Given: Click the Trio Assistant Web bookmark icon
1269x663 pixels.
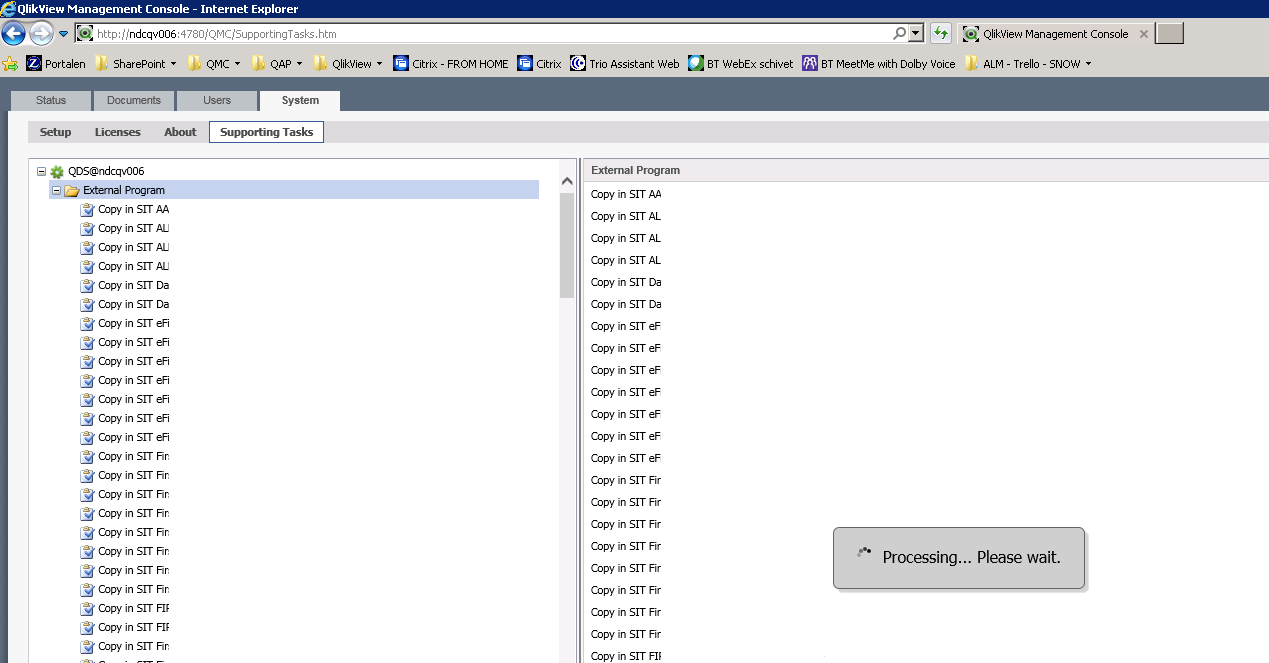Looking at the screenshot, I should click(x=578, y=64).
